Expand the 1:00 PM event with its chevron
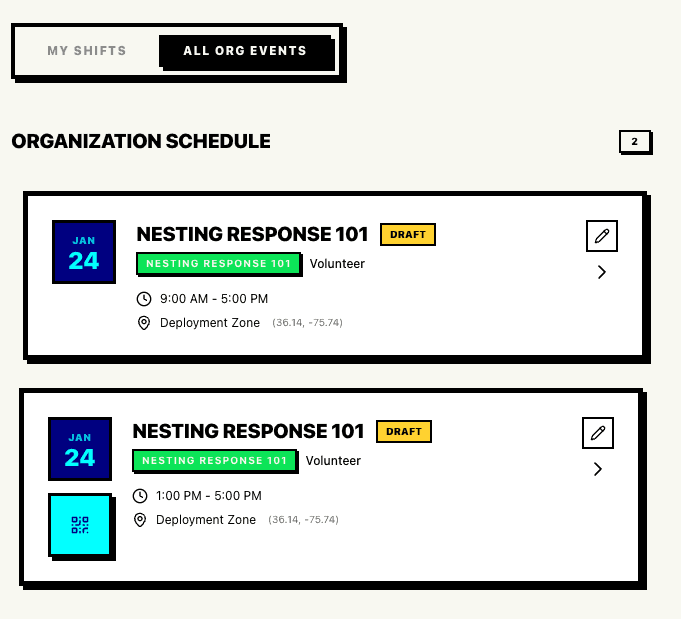The height and width of the screenshot is (619, 681). [x=598, y=469]
